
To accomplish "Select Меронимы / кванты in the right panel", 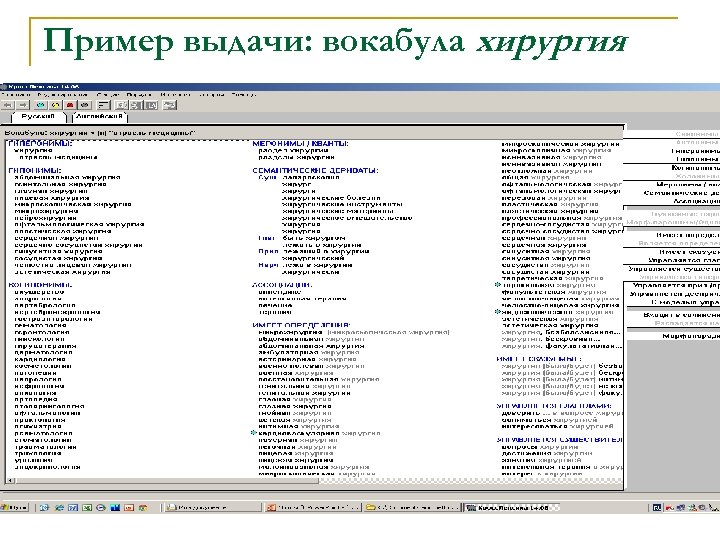I will coord(688,185).
